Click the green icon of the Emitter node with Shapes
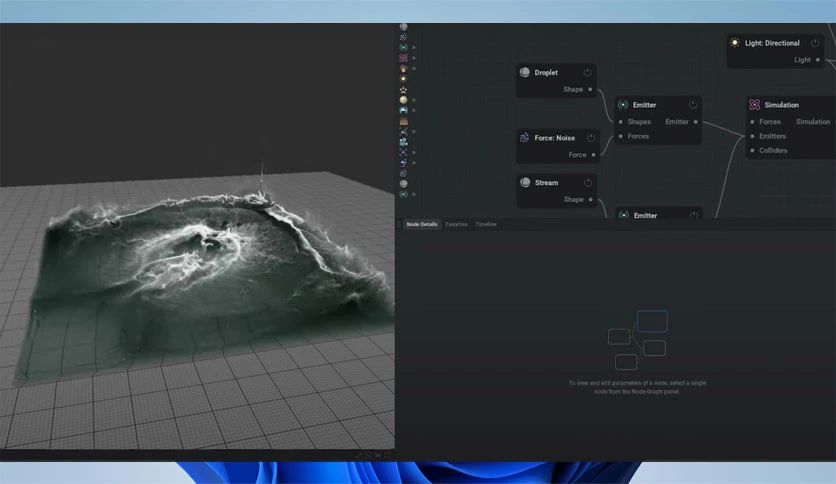 [x=623, y=105]
